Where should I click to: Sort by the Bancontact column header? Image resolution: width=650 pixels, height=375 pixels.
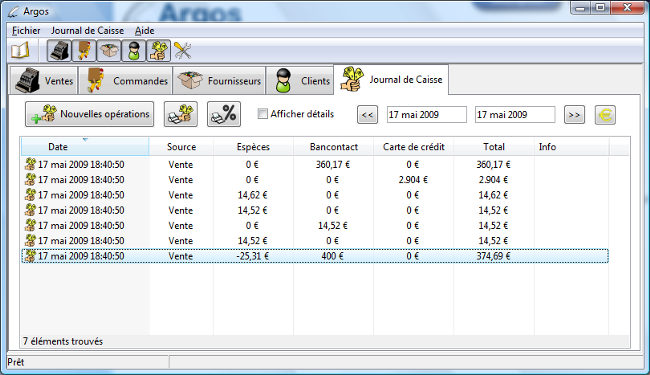click(334, 147)
